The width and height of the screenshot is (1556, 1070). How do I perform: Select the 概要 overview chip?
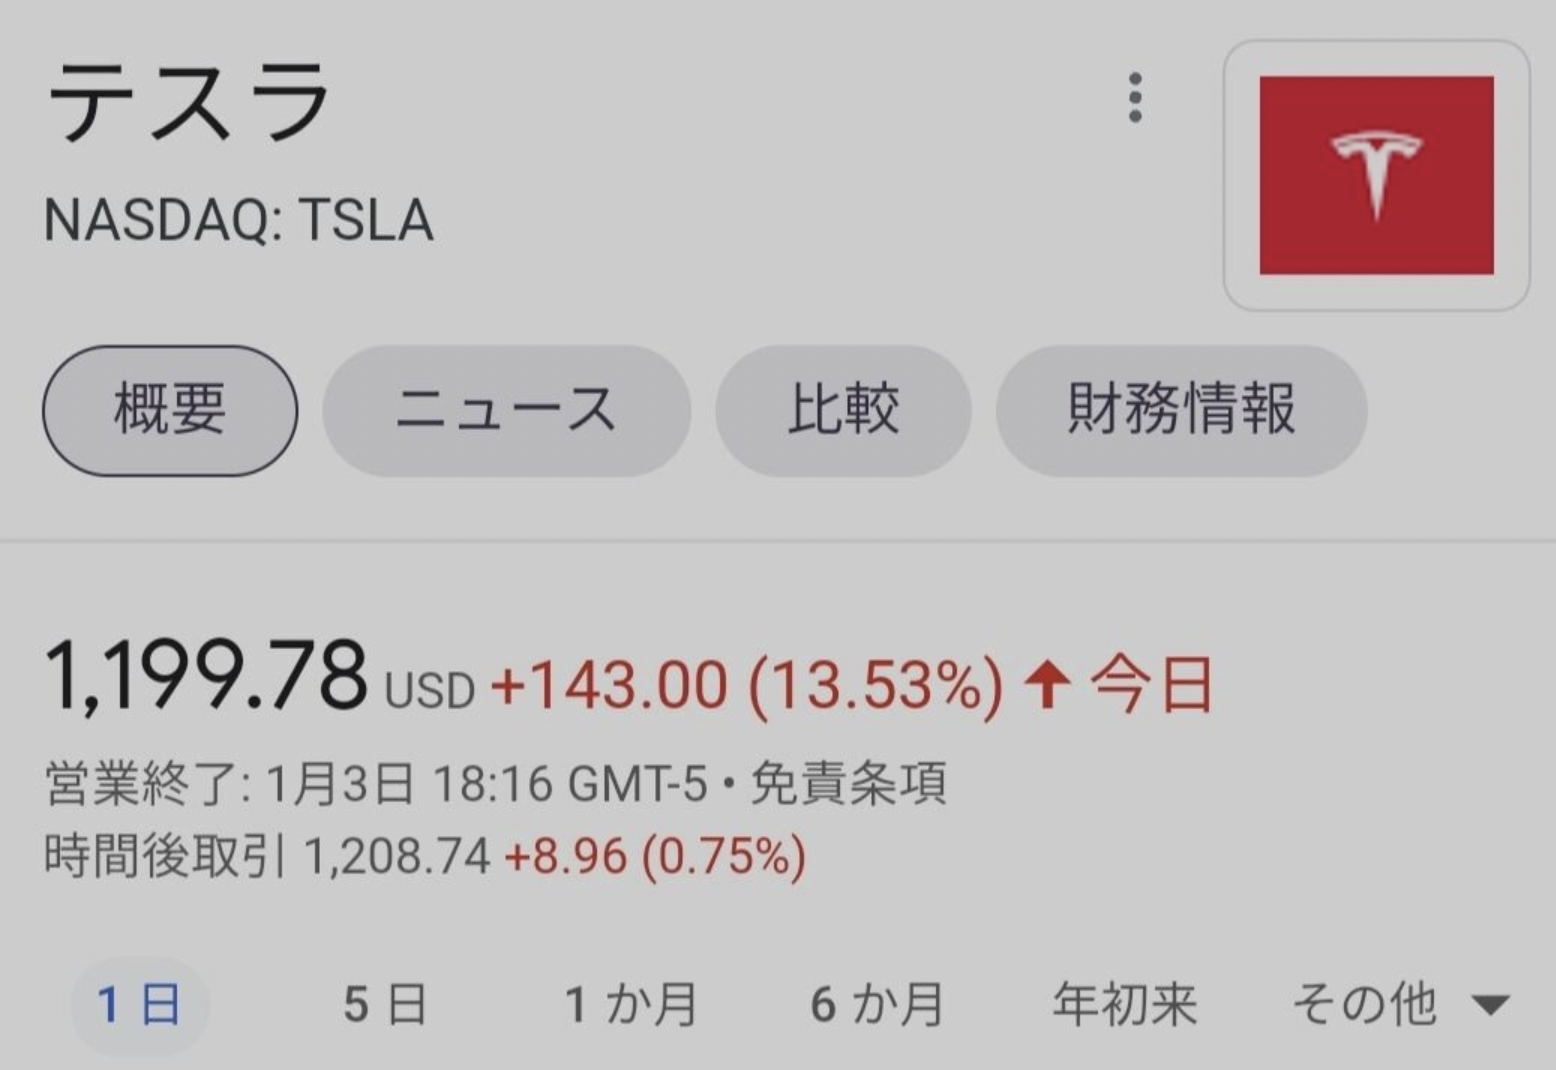pyautogui.click(x=170, y=410)
